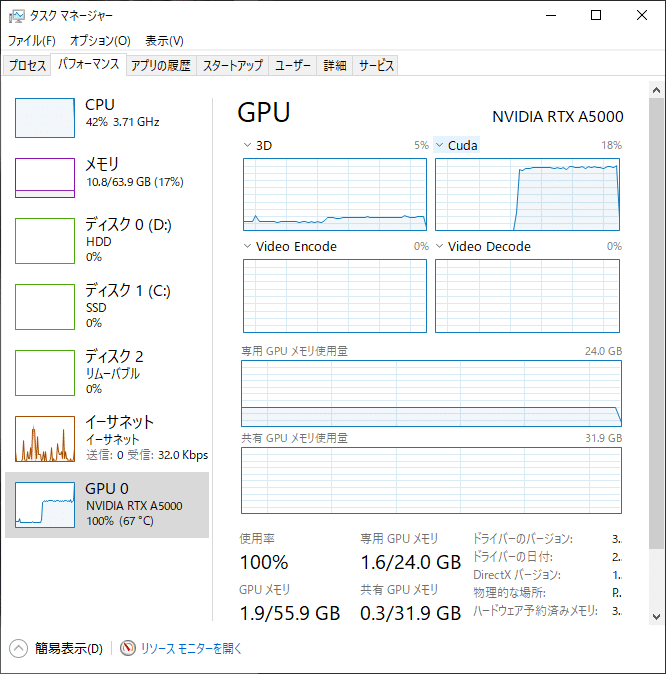Click the scrollbar down arrow
Image resolution: width=666 pixels, height=674 pixels.
coord(656,617)
